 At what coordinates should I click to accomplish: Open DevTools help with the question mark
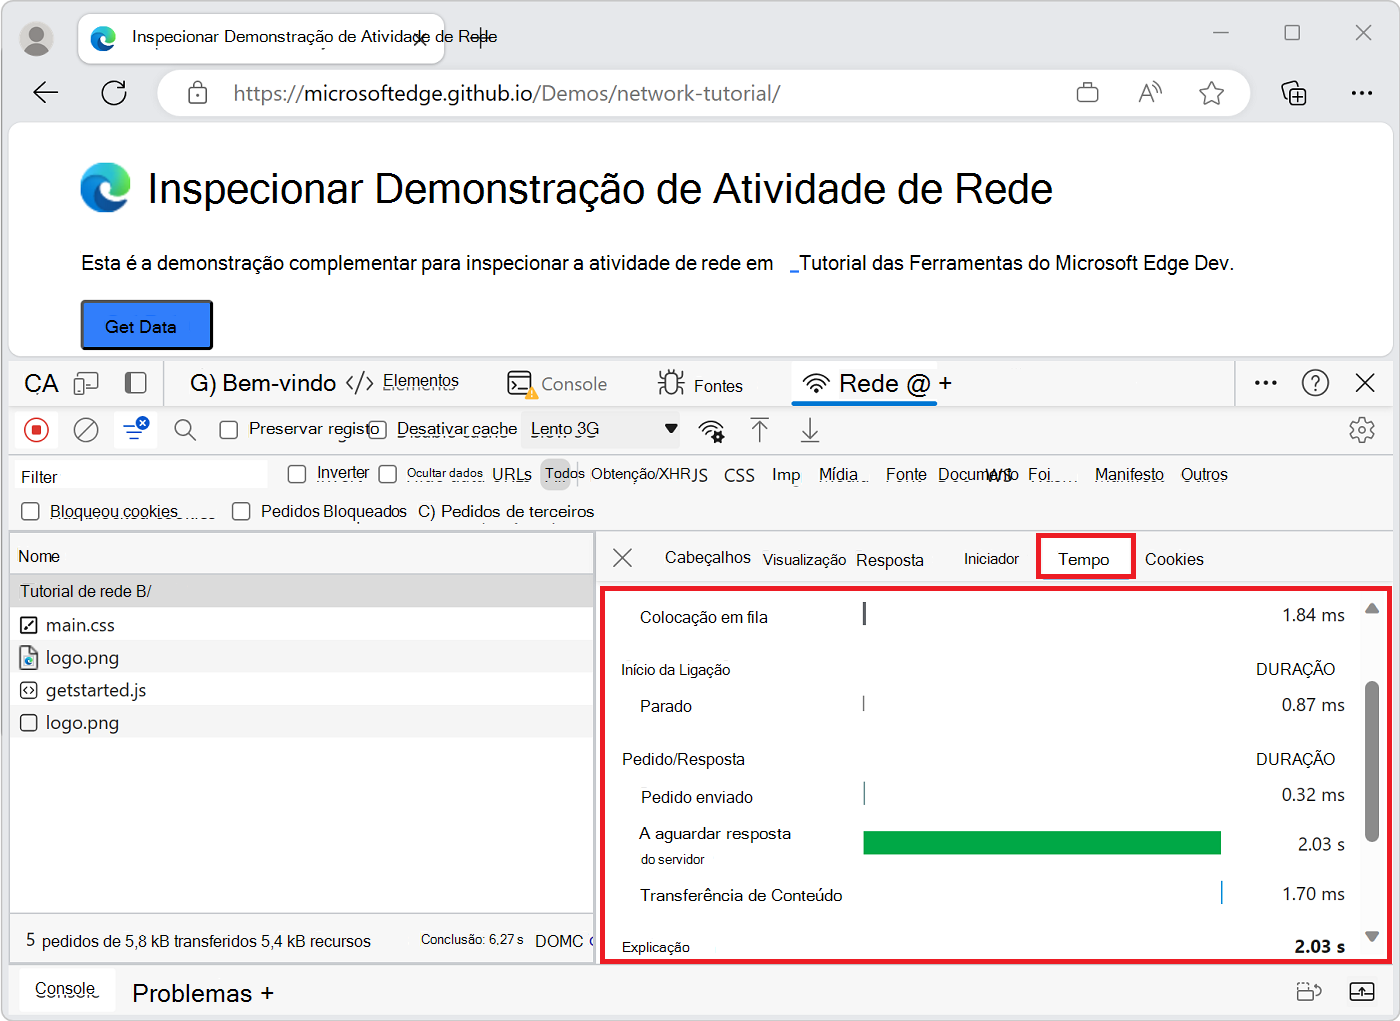[x=1315, y=383]
